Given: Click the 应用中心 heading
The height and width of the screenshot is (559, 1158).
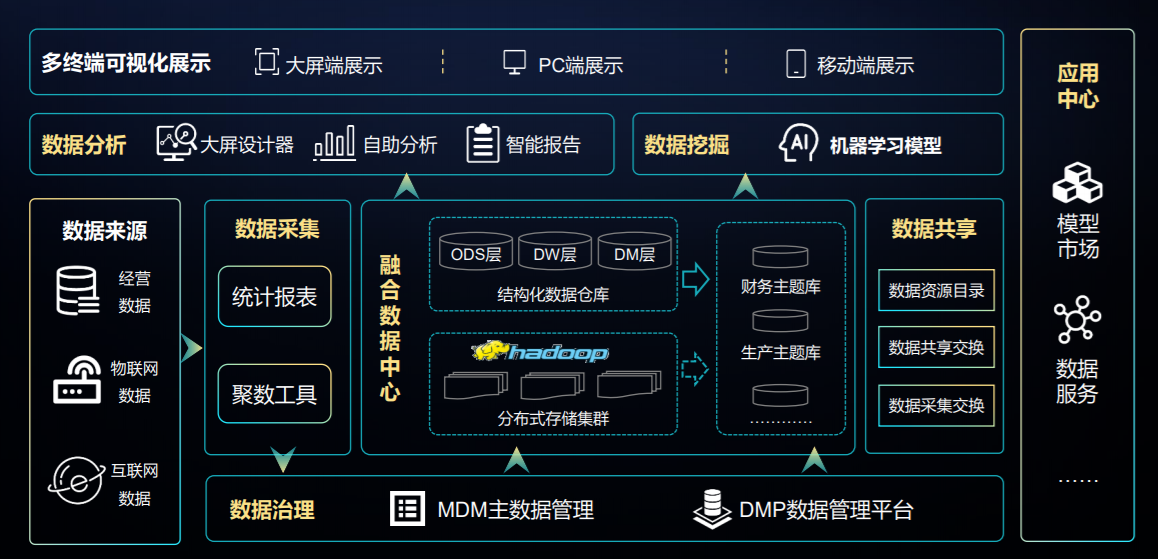Looking at the screenshot, I should coord(1078,86).
